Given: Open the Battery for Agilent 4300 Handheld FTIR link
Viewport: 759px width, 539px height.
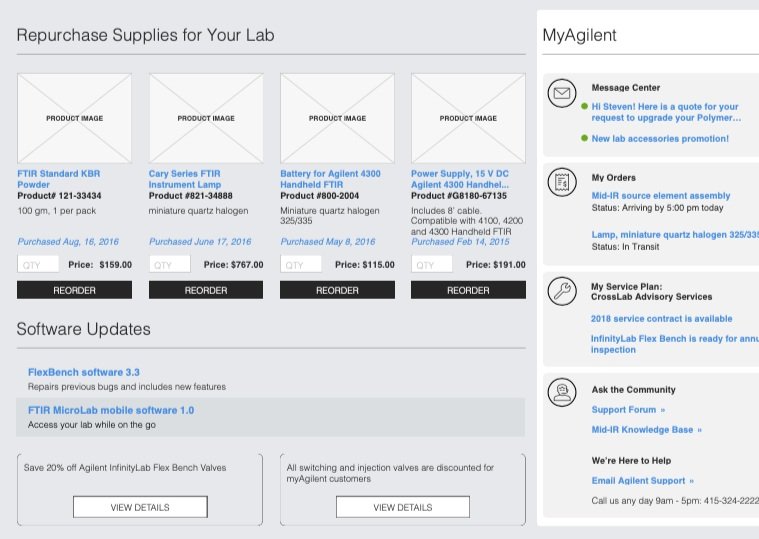Looking at the screenshot, I should tap(330, 179).
